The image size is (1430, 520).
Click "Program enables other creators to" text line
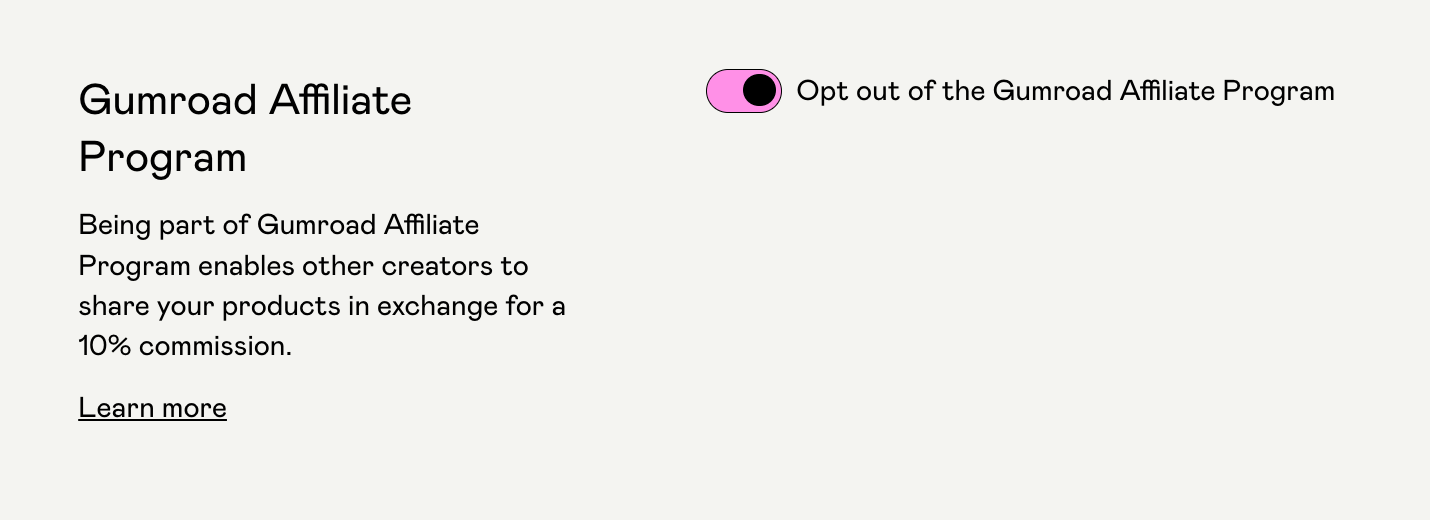303,266
